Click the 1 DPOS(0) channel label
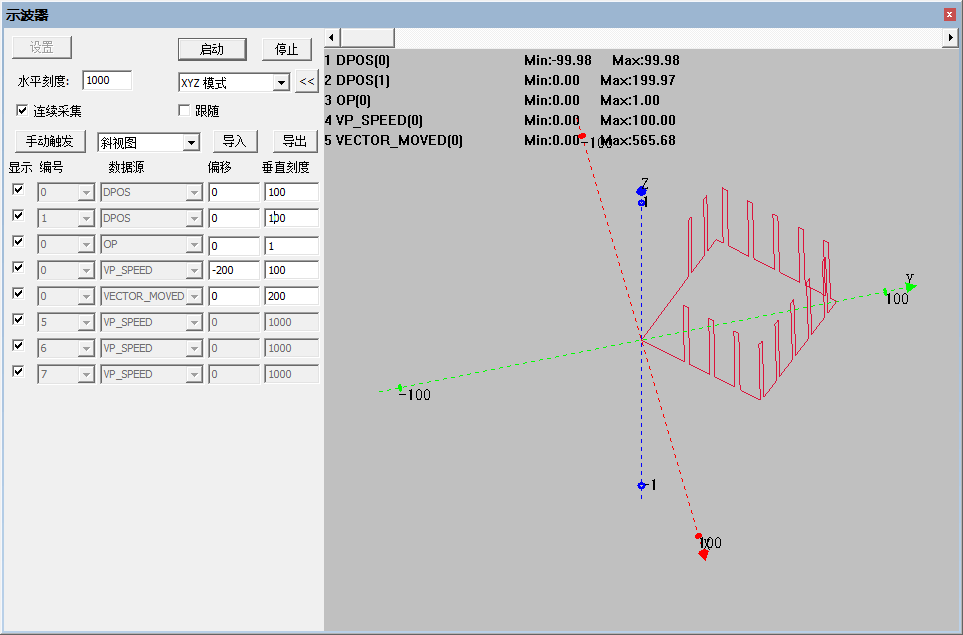 pos(357,60)
